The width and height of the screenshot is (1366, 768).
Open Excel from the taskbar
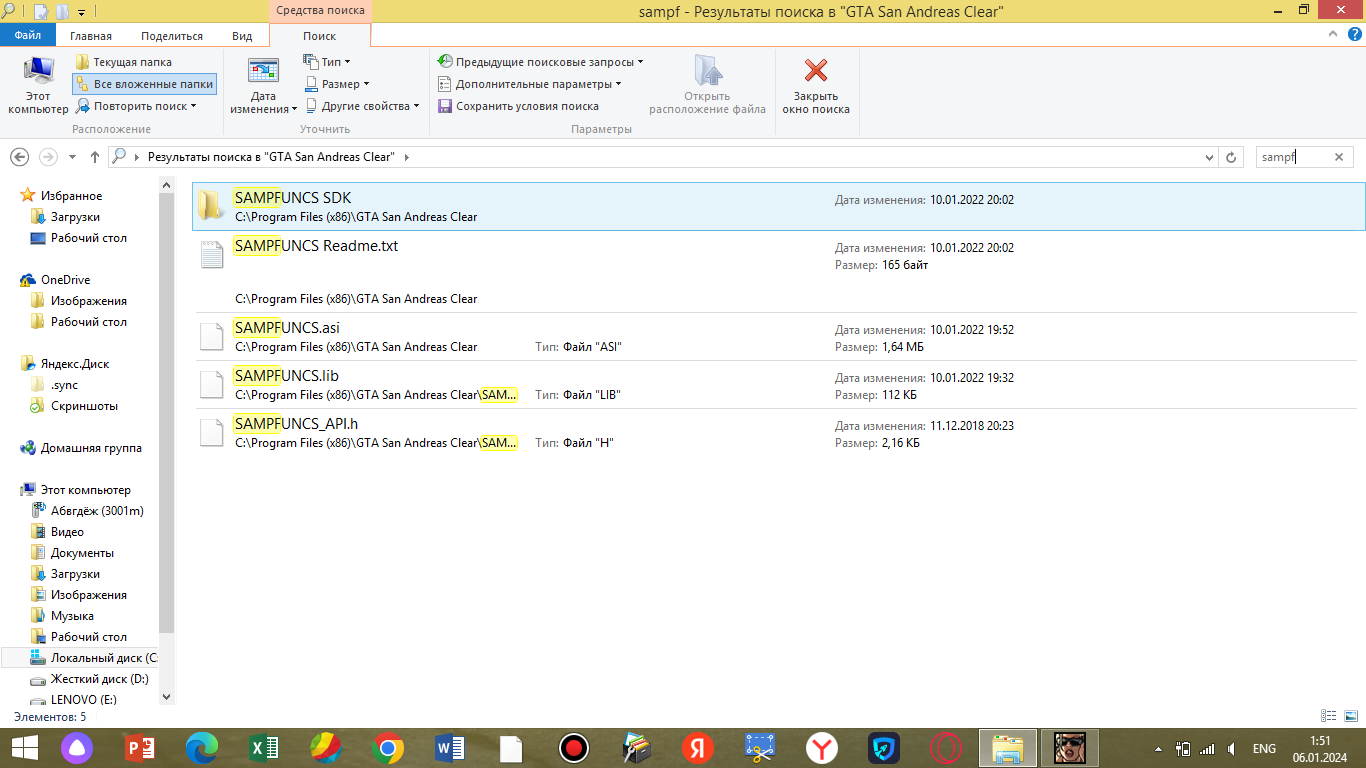(264, 748)
